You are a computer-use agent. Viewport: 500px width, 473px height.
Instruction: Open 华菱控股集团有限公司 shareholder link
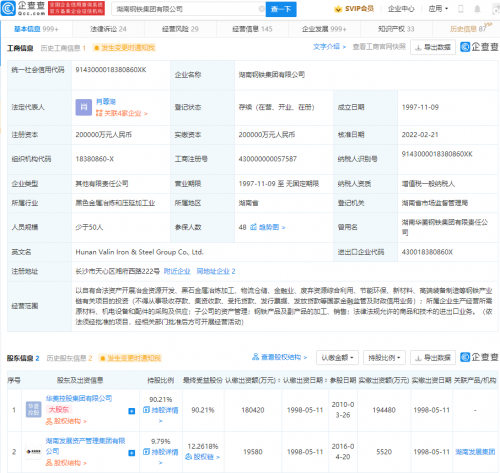(79, 398)
